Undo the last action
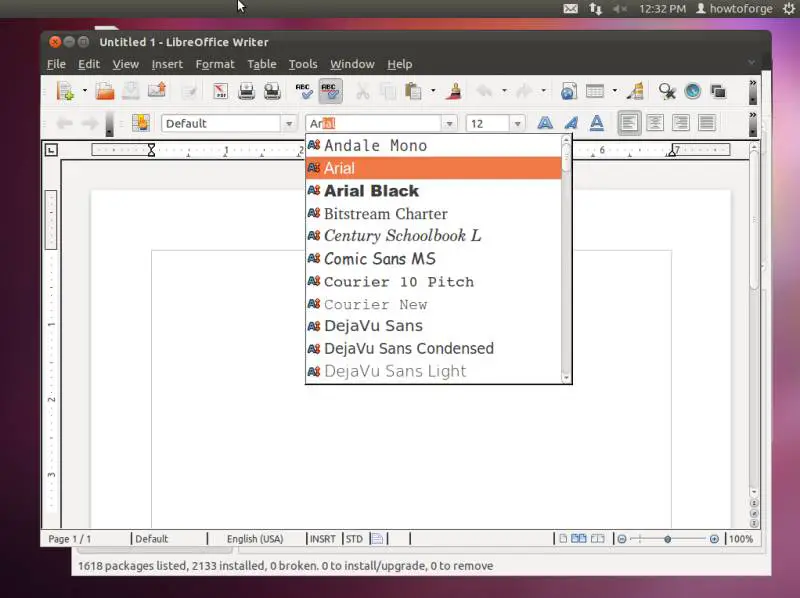Viewport: 800px width, 598px height. tap(484, 91)
